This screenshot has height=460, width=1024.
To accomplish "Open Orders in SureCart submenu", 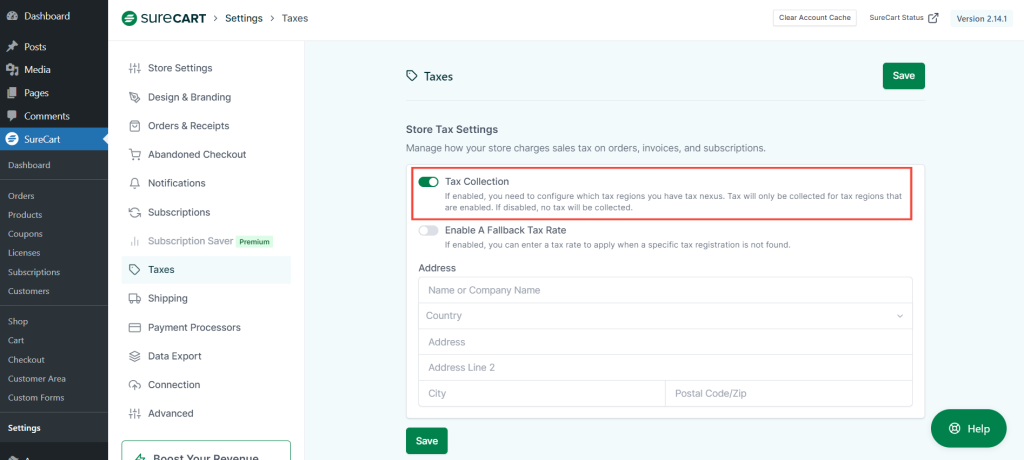I will (21, 196).
